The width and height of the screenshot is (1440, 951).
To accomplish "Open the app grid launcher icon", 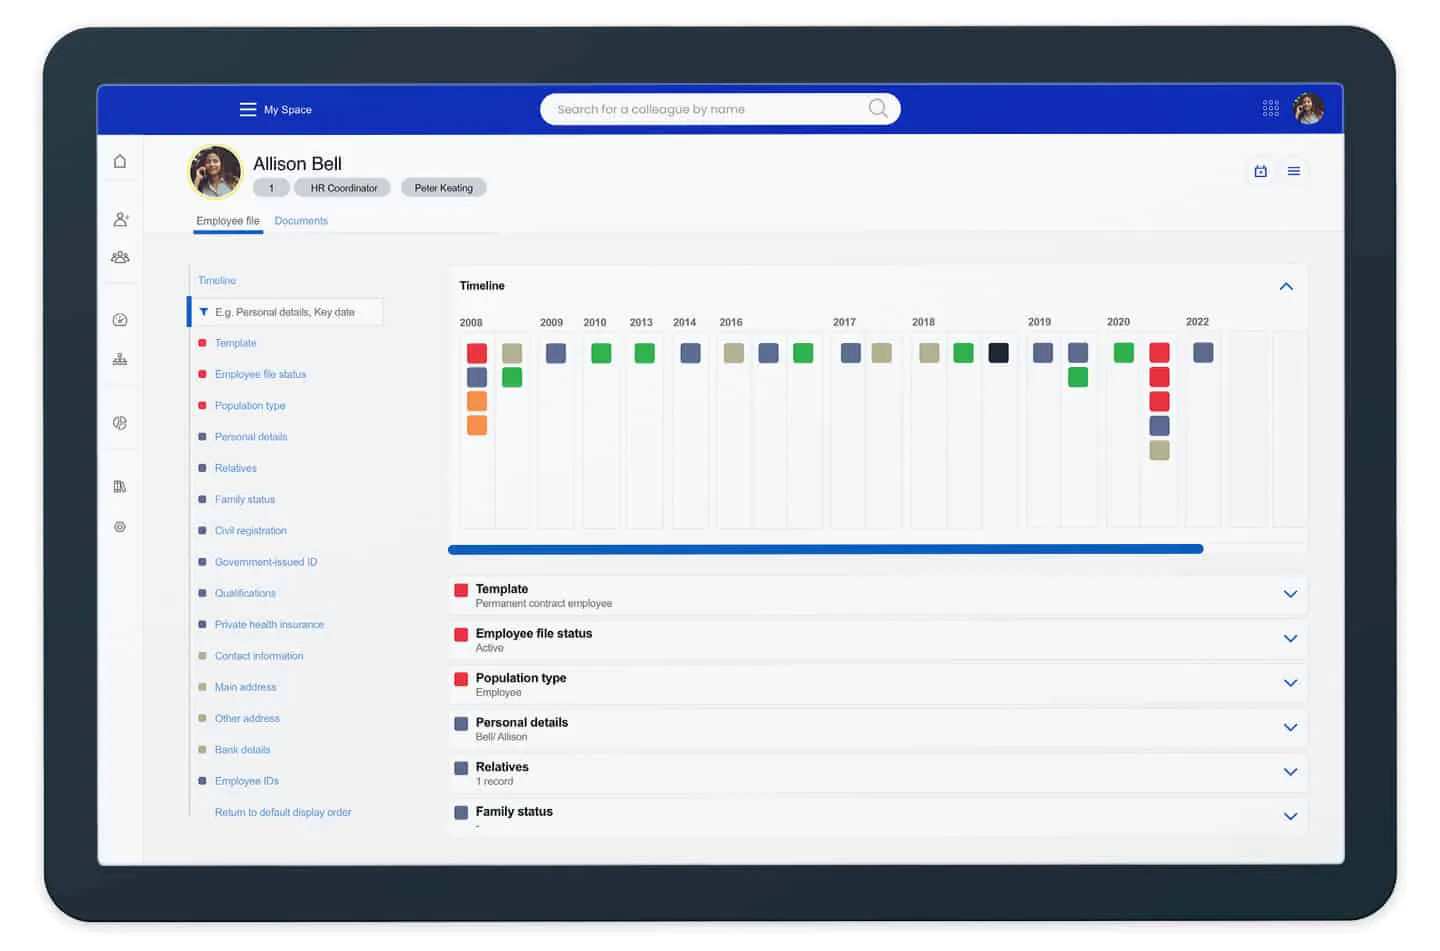I will (x=1270, y=108).
